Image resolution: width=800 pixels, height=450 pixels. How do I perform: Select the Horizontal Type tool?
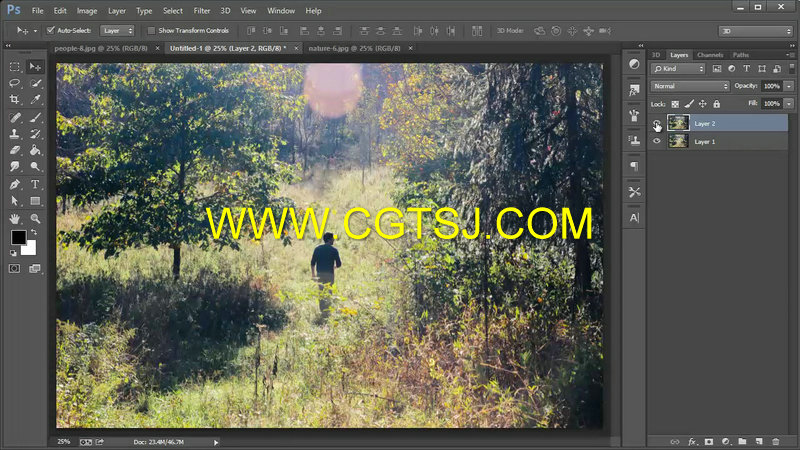(x=35, y=185)
